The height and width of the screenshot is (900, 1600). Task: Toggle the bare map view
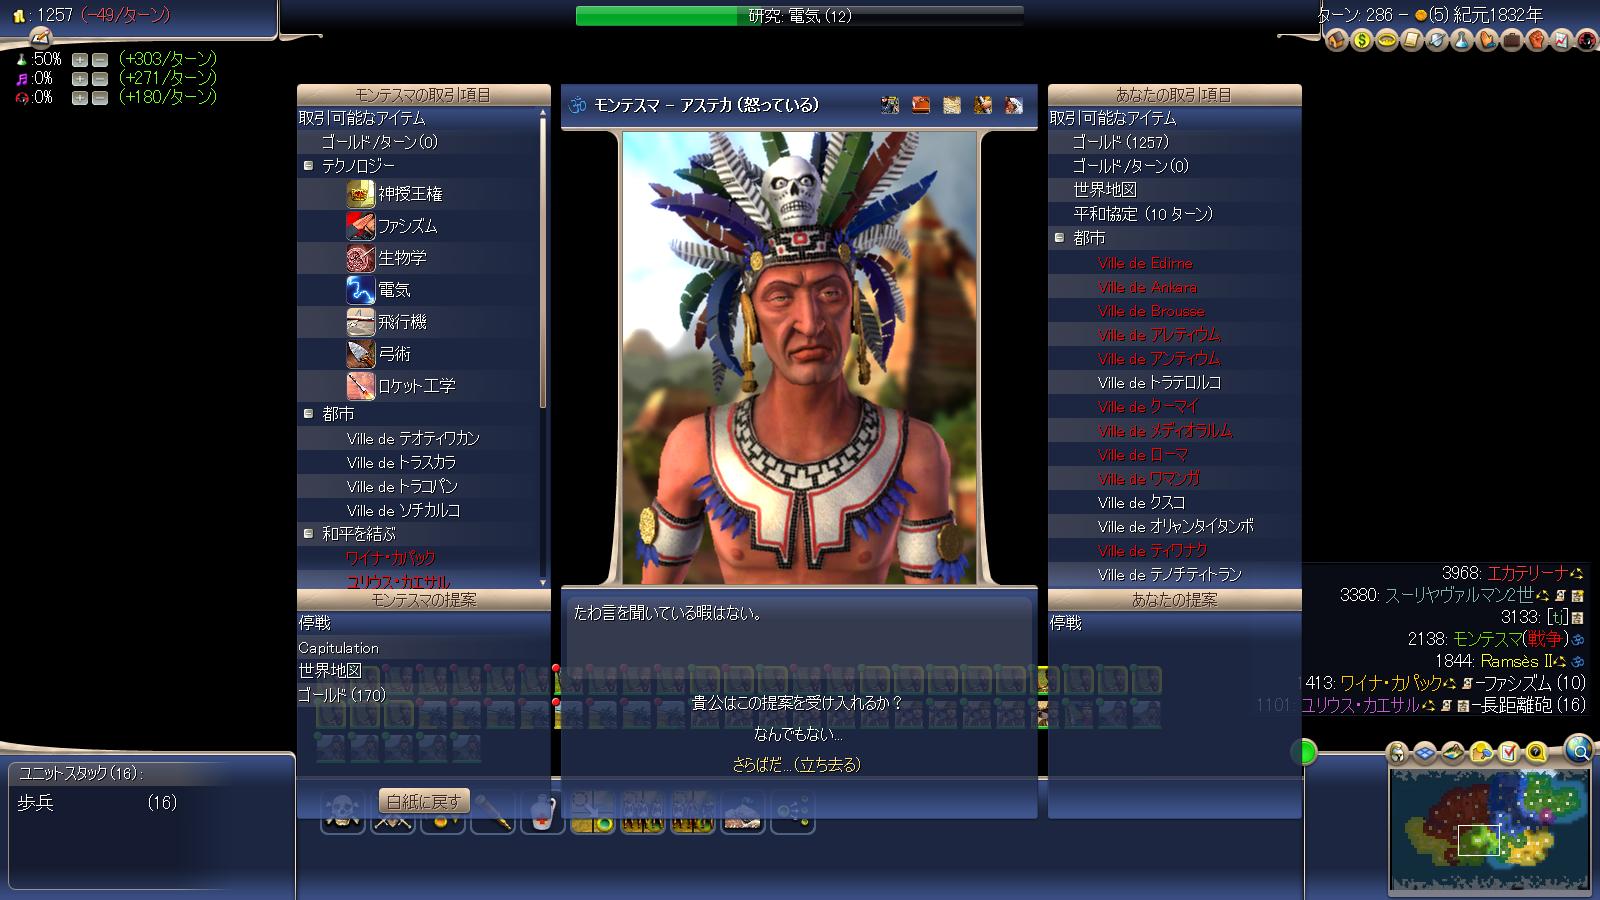coord(1453,753)
